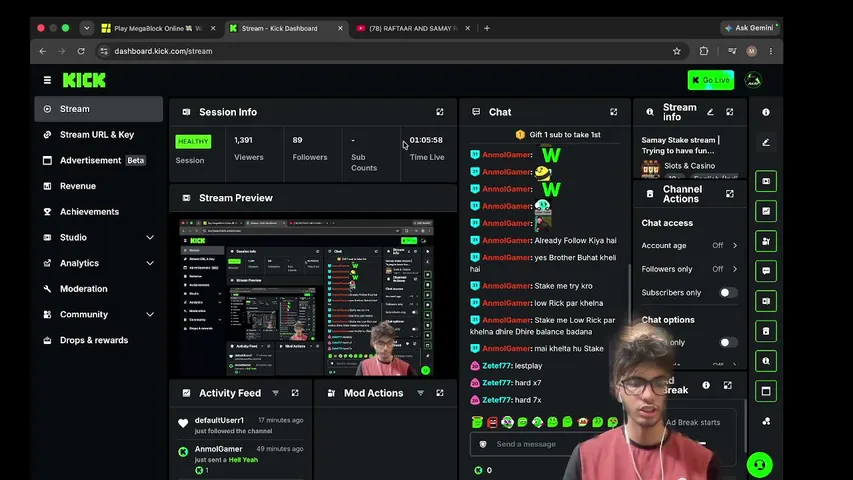This screenshot has width=853, height=480.
Task: Click the dashboard.kick.com address bar
Action: (x=381, y=51)
